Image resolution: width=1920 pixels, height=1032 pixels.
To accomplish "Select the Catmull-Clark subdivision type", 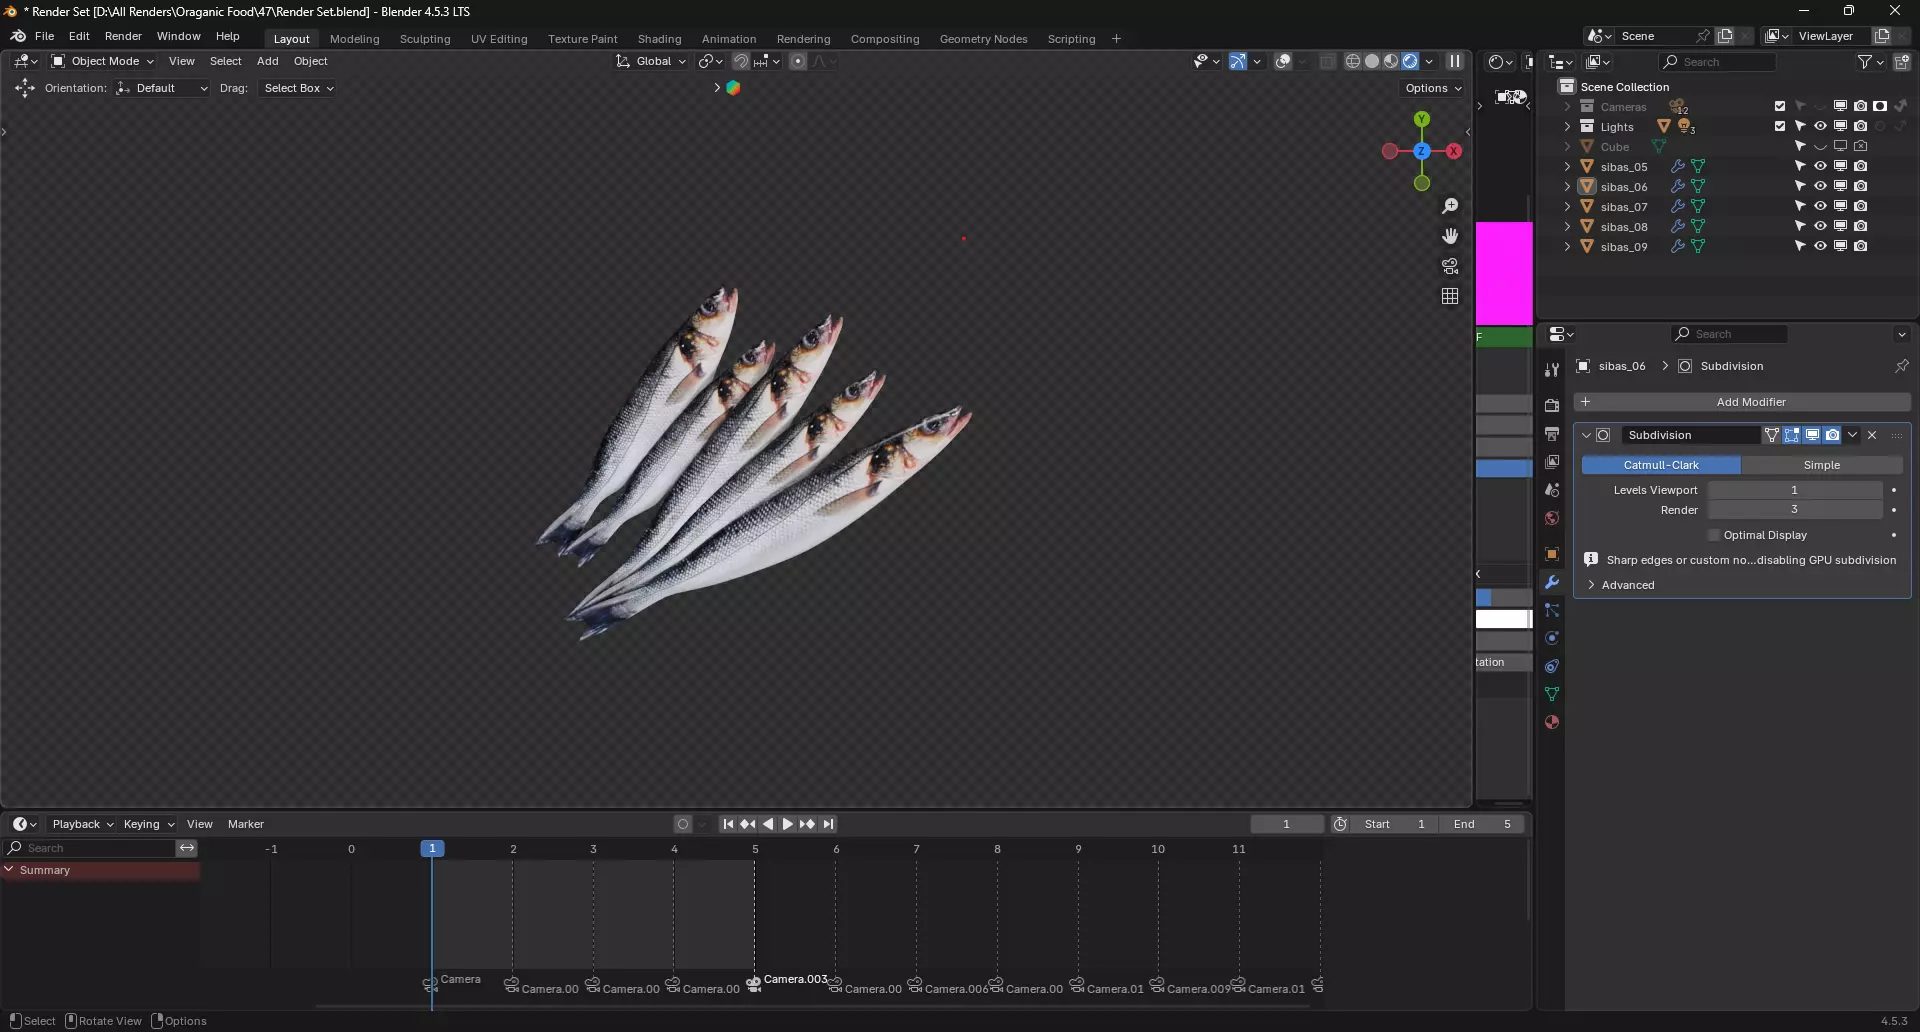I will click(x=1661, y=465).
